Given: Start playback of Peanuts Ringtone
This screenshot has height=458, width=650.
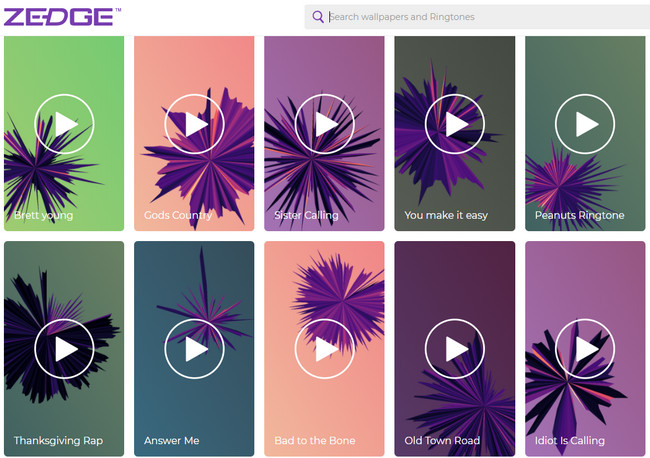Looking at the screenshot, I should (584, 124).
